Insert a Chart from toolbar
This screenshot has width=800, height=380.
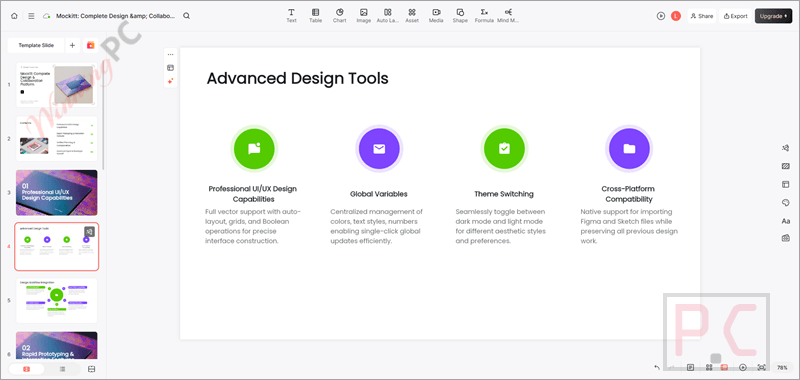(x=339, y=15)
